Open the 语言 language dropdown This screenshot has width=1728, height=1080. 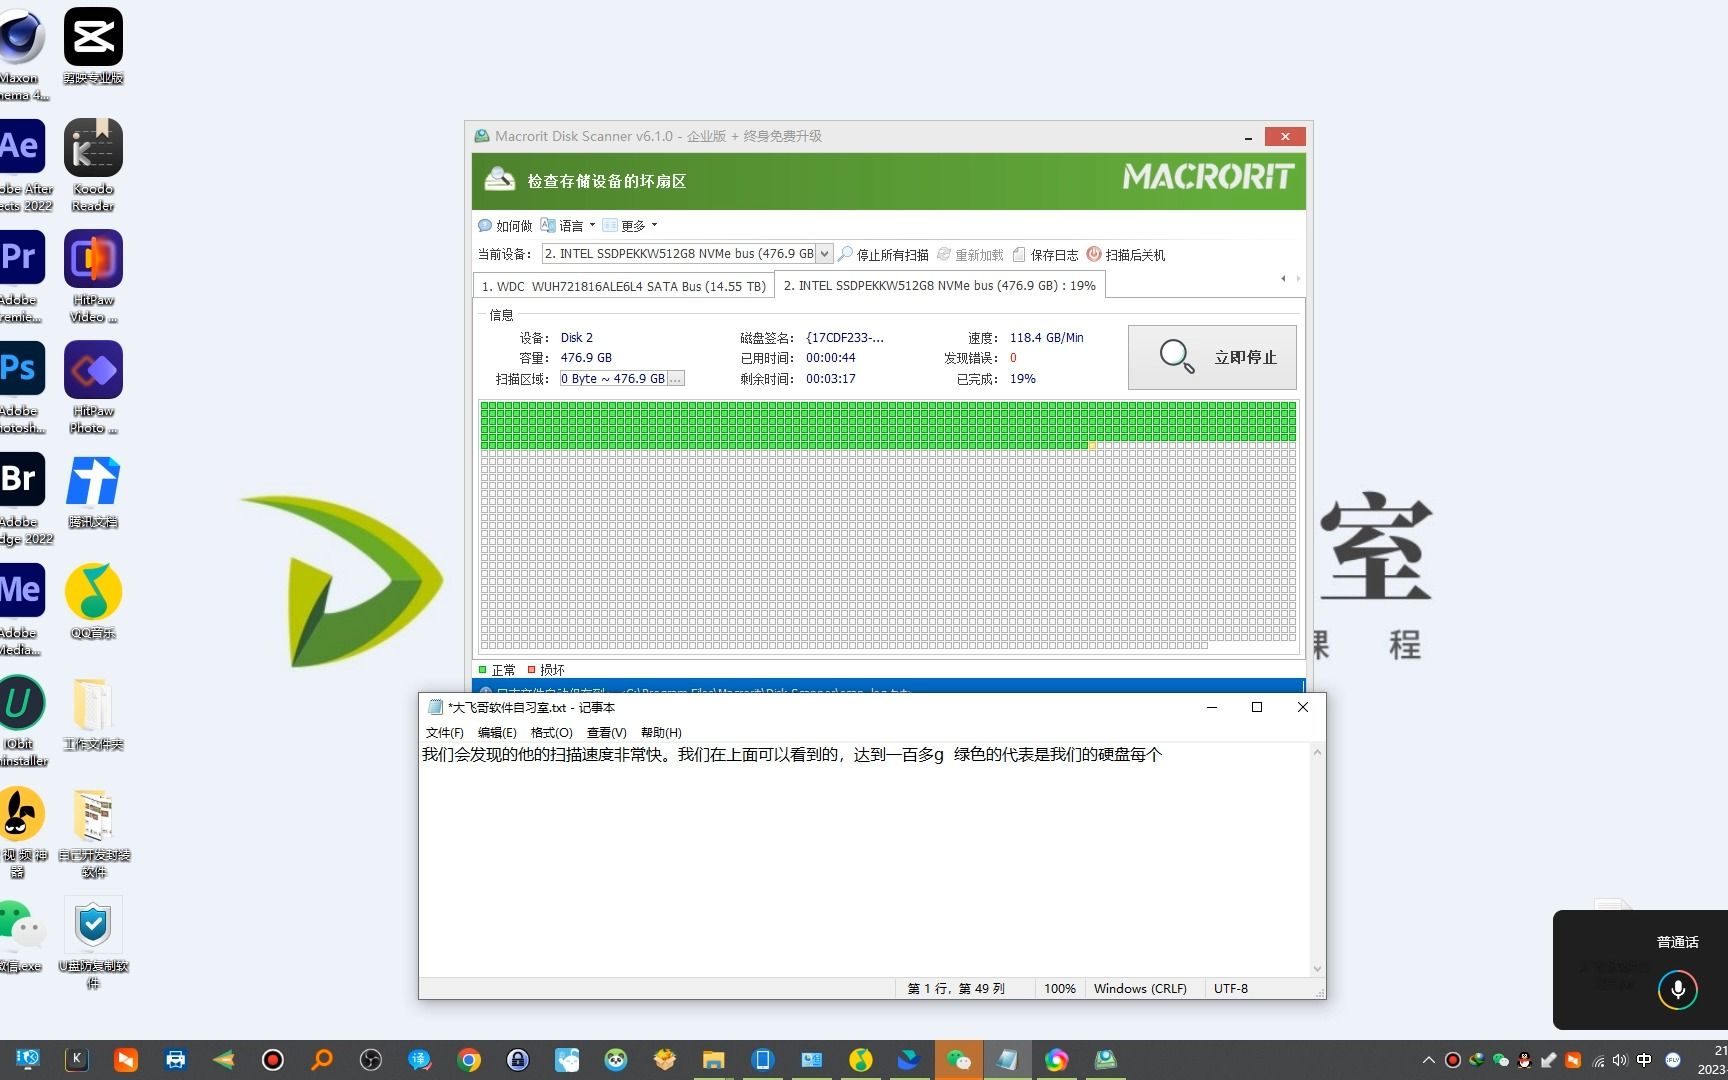click(x=568, y=226)
